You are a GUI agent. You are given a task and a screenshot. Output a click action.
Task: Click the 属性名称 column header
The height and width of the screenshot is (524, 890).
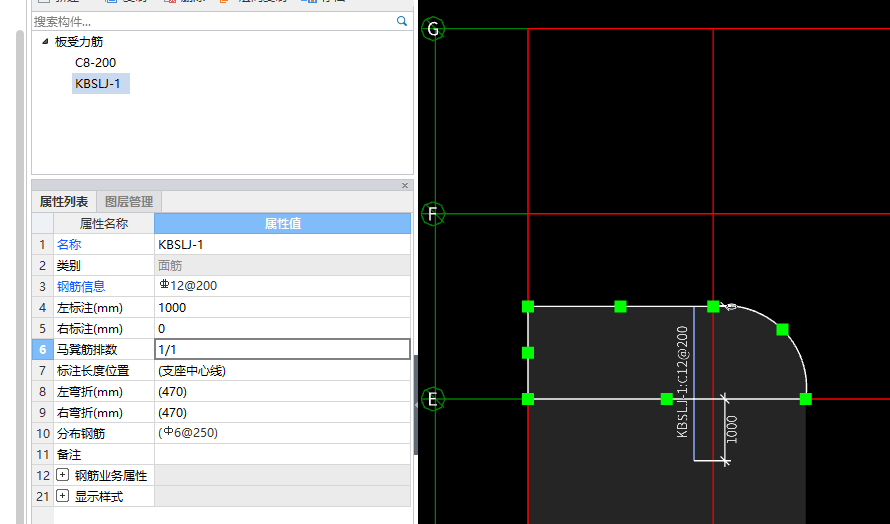[x=104, y=224]
